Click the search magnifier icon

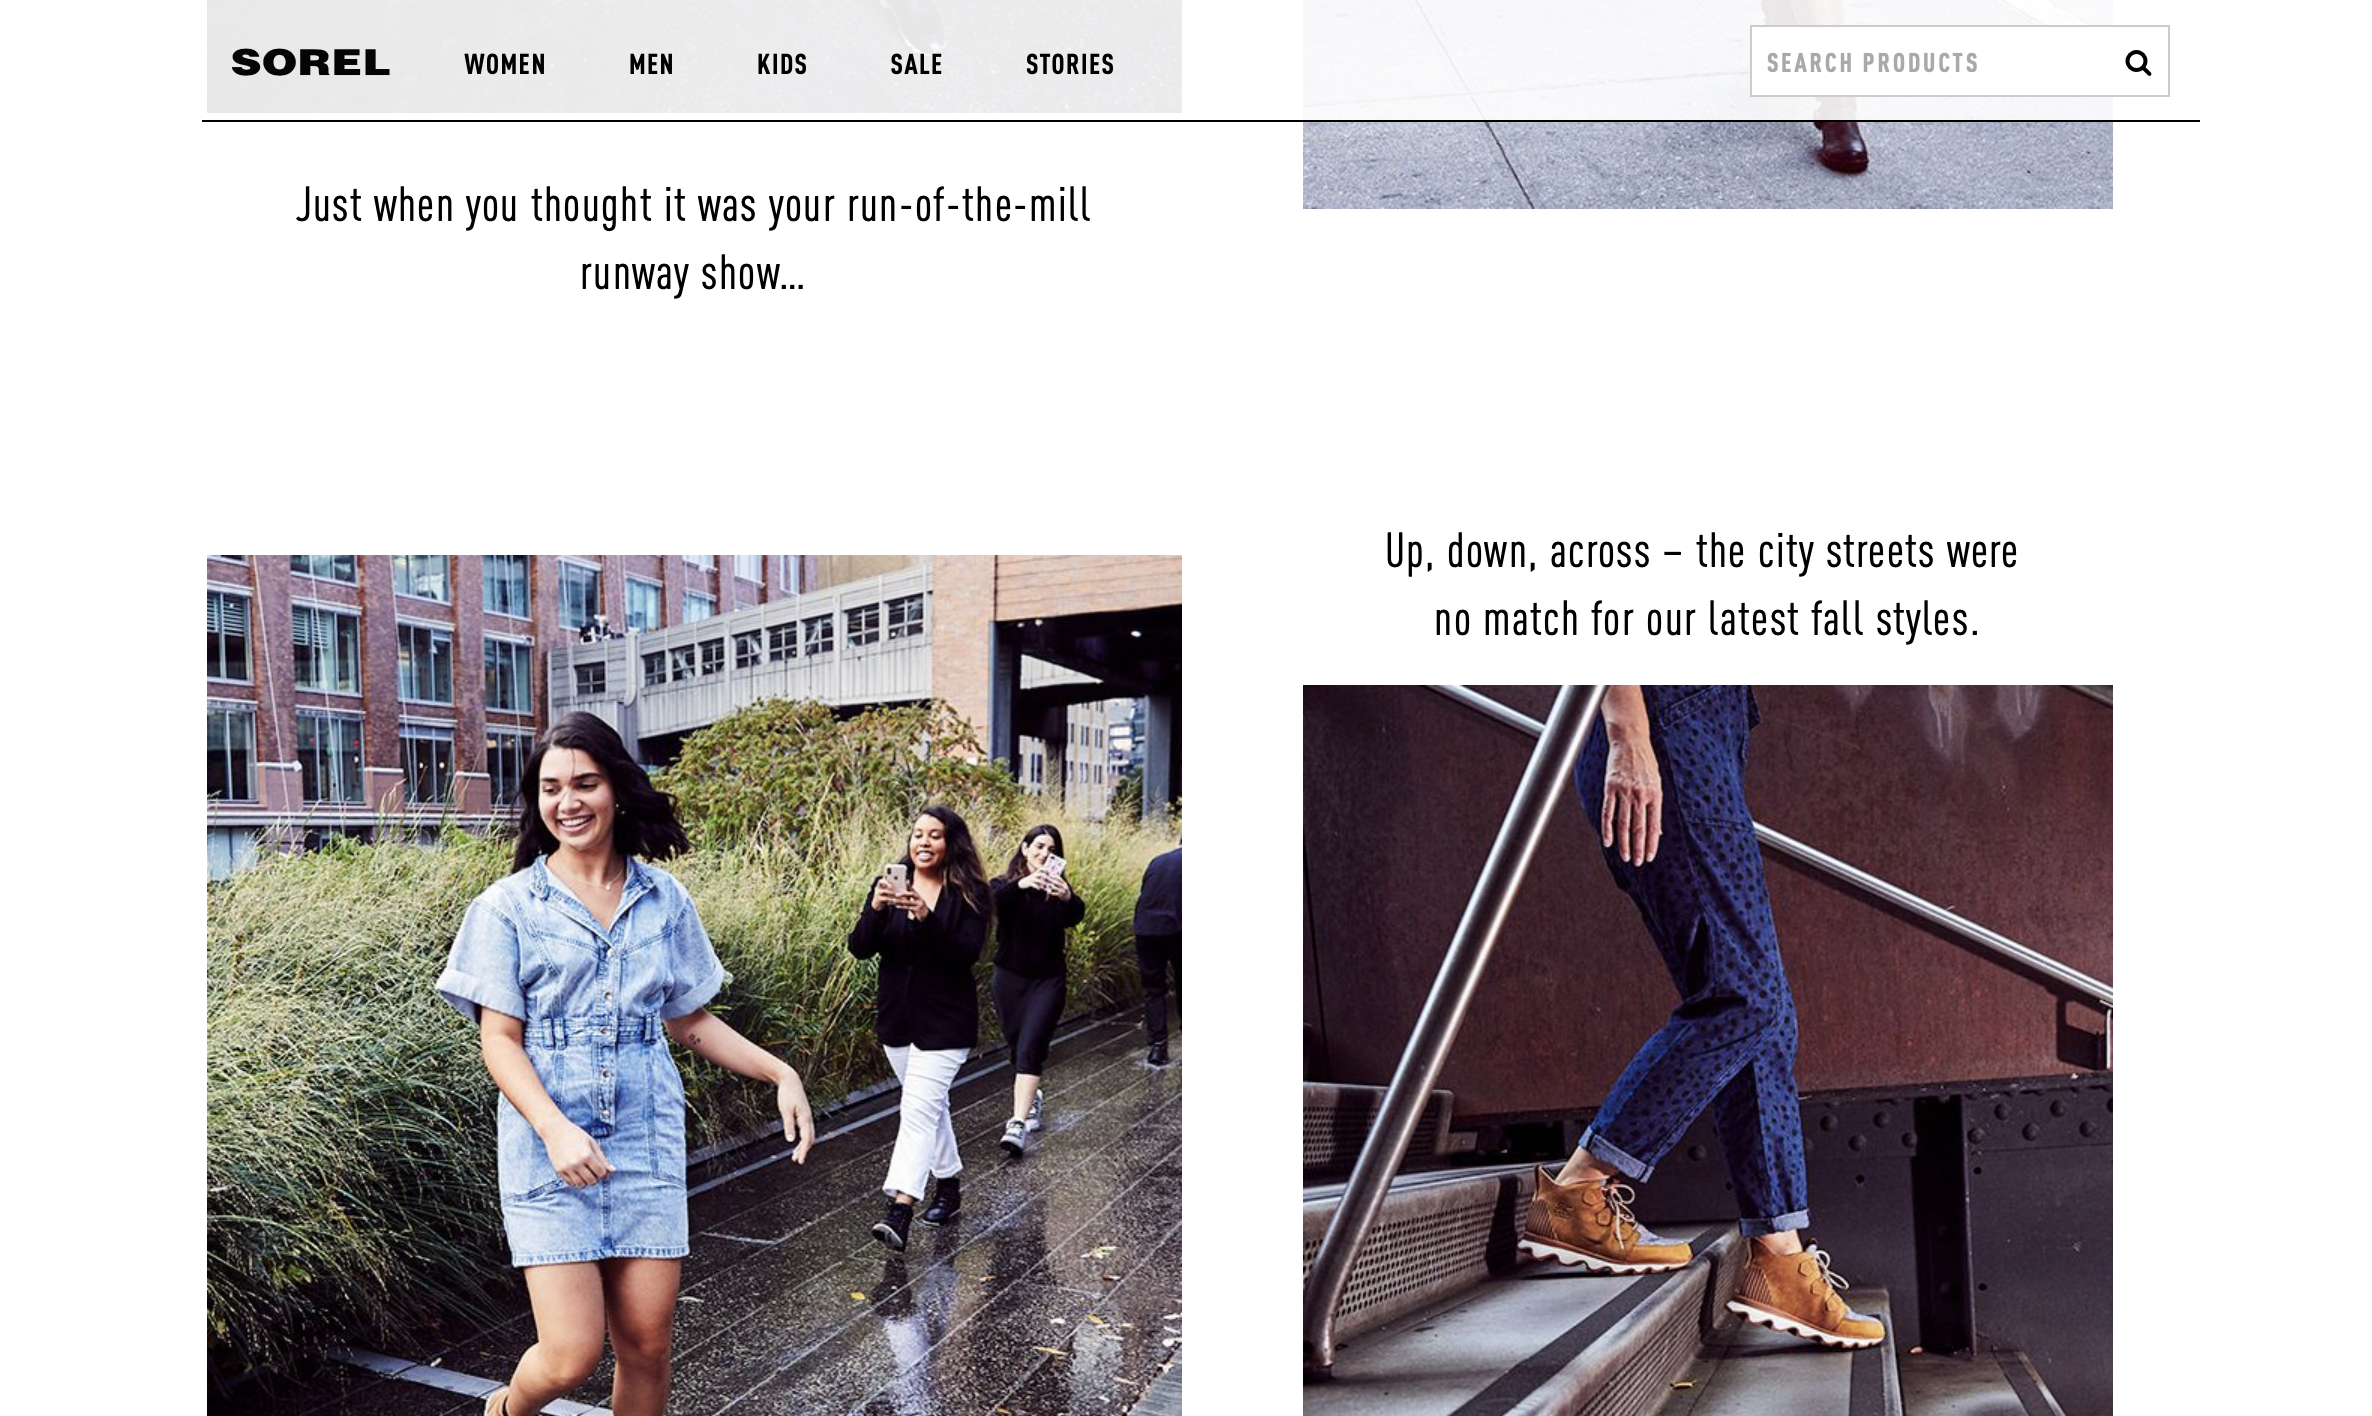(x=2137, y=63)
